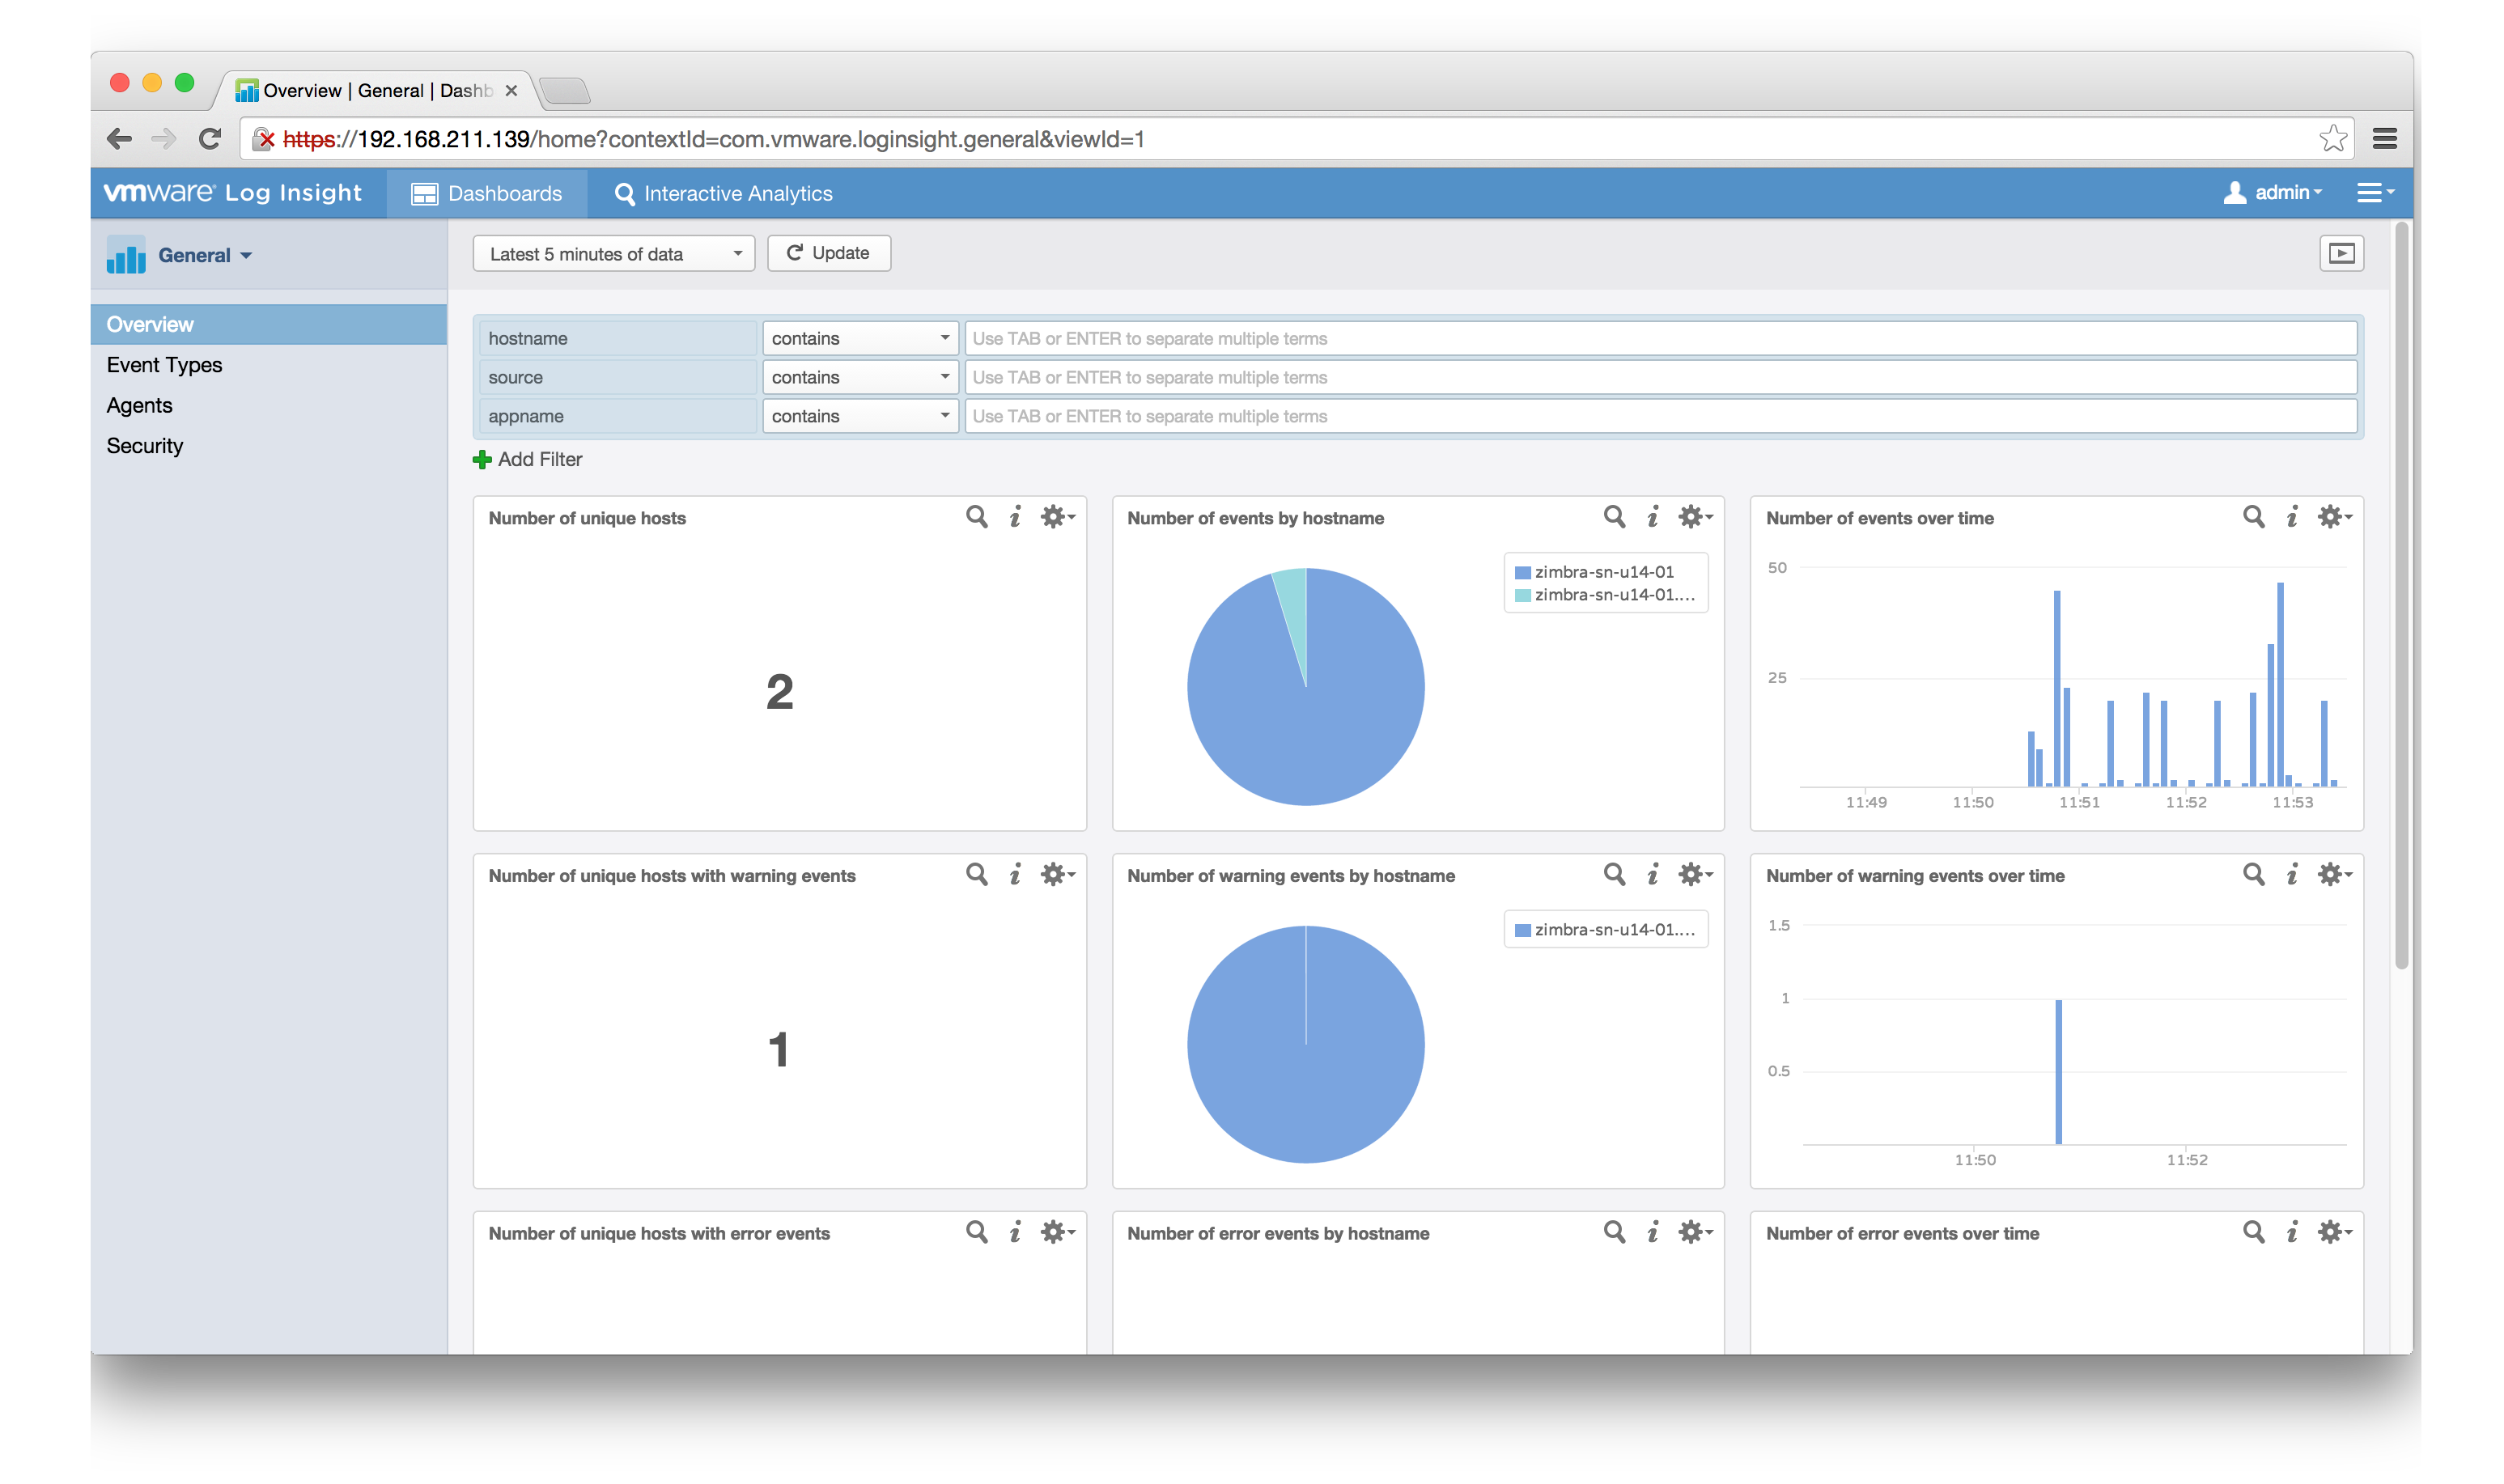Click the appname filter field label
The height and width of the screenshot is (1484, 2504).
click(617, 416)
